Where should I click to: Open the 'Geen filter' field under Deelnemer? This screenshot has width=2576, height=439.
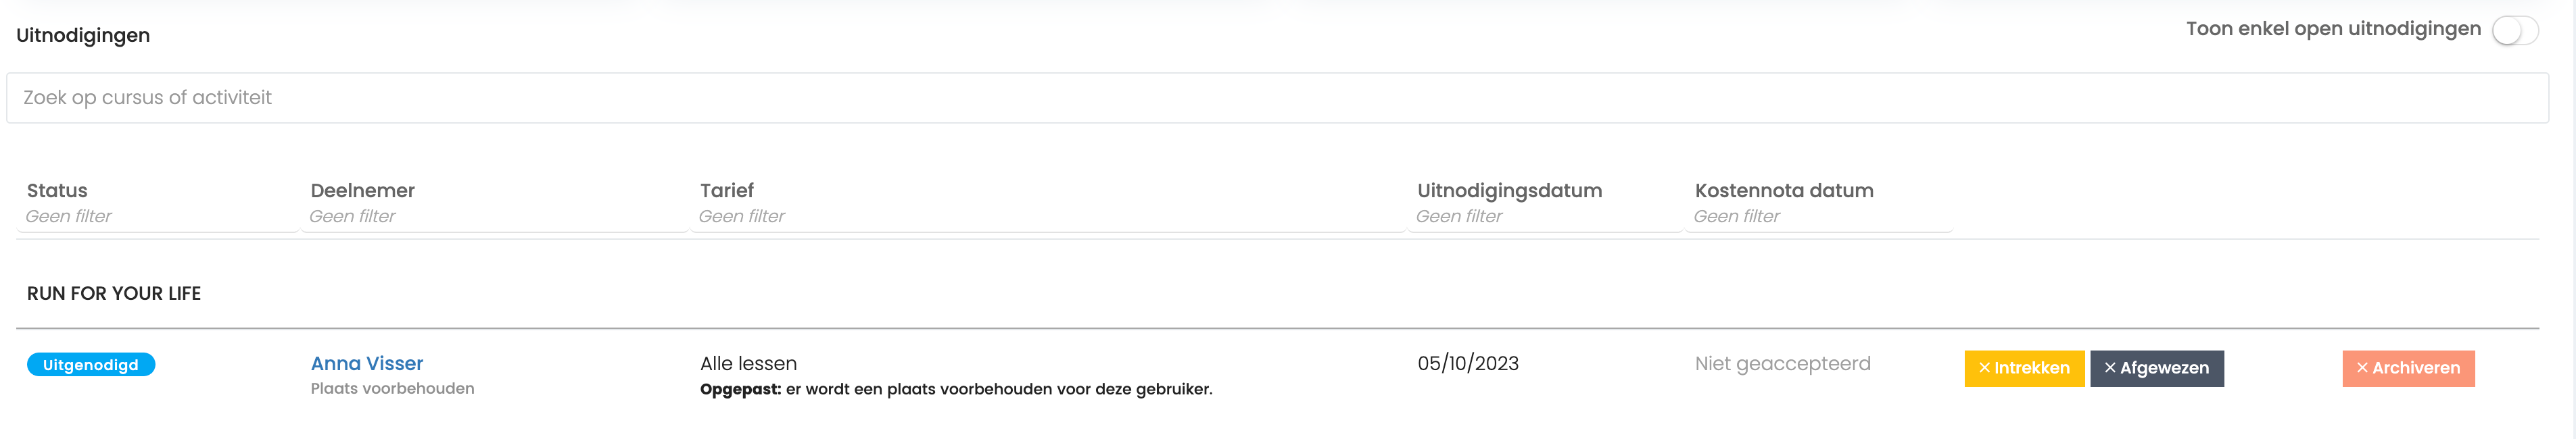click(494, 216)
